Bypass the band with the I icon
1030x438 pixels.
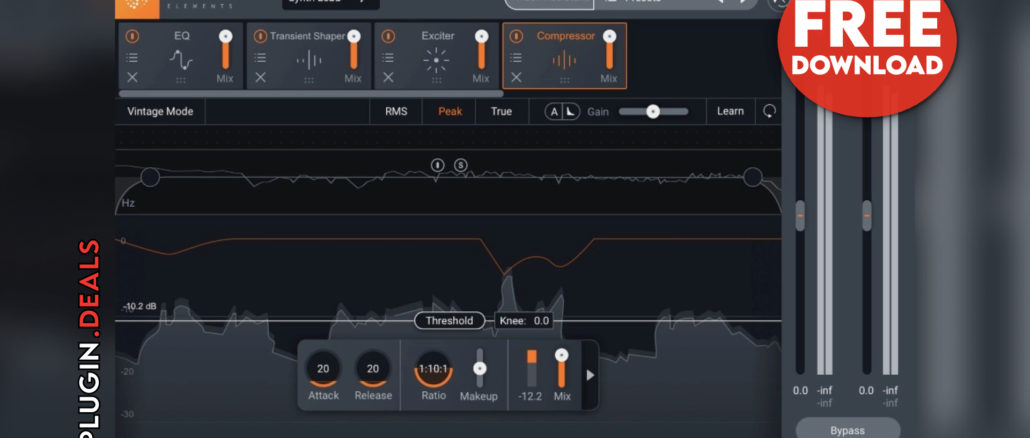[x=438, y=165]
